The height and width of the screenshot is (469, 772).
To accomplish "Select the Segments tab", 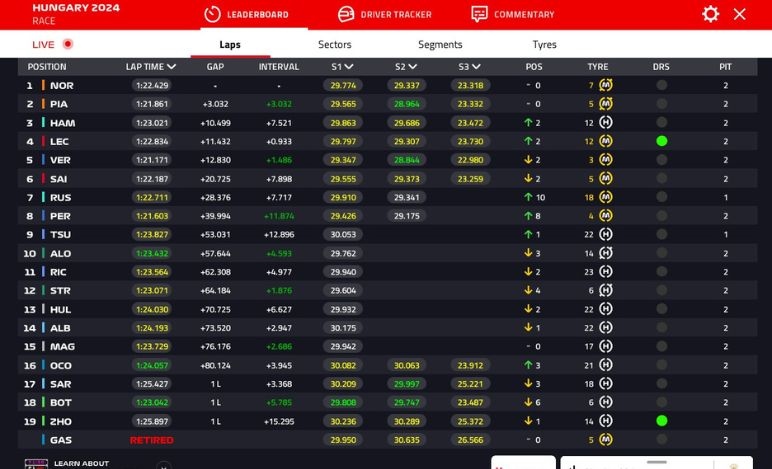I will point(440,44).
